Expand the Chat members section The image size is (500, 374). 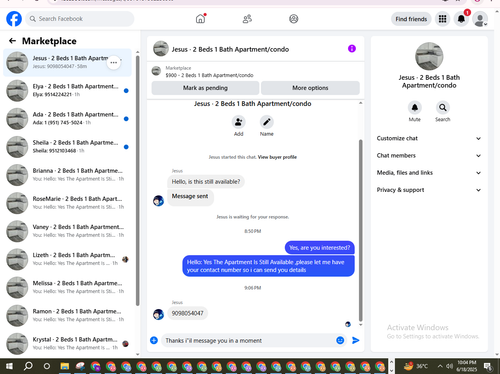pos(429,156)
